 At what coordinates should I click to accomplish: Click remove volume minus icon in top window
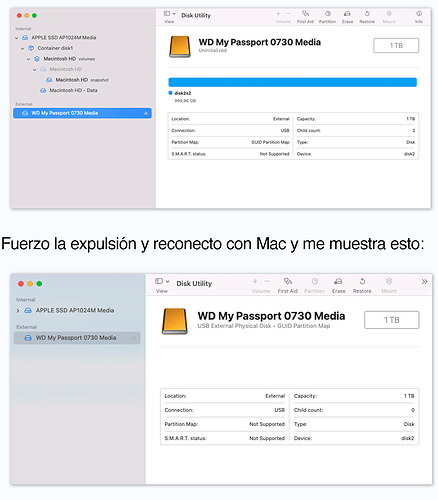pyautogui.click(x=288, y=14)
